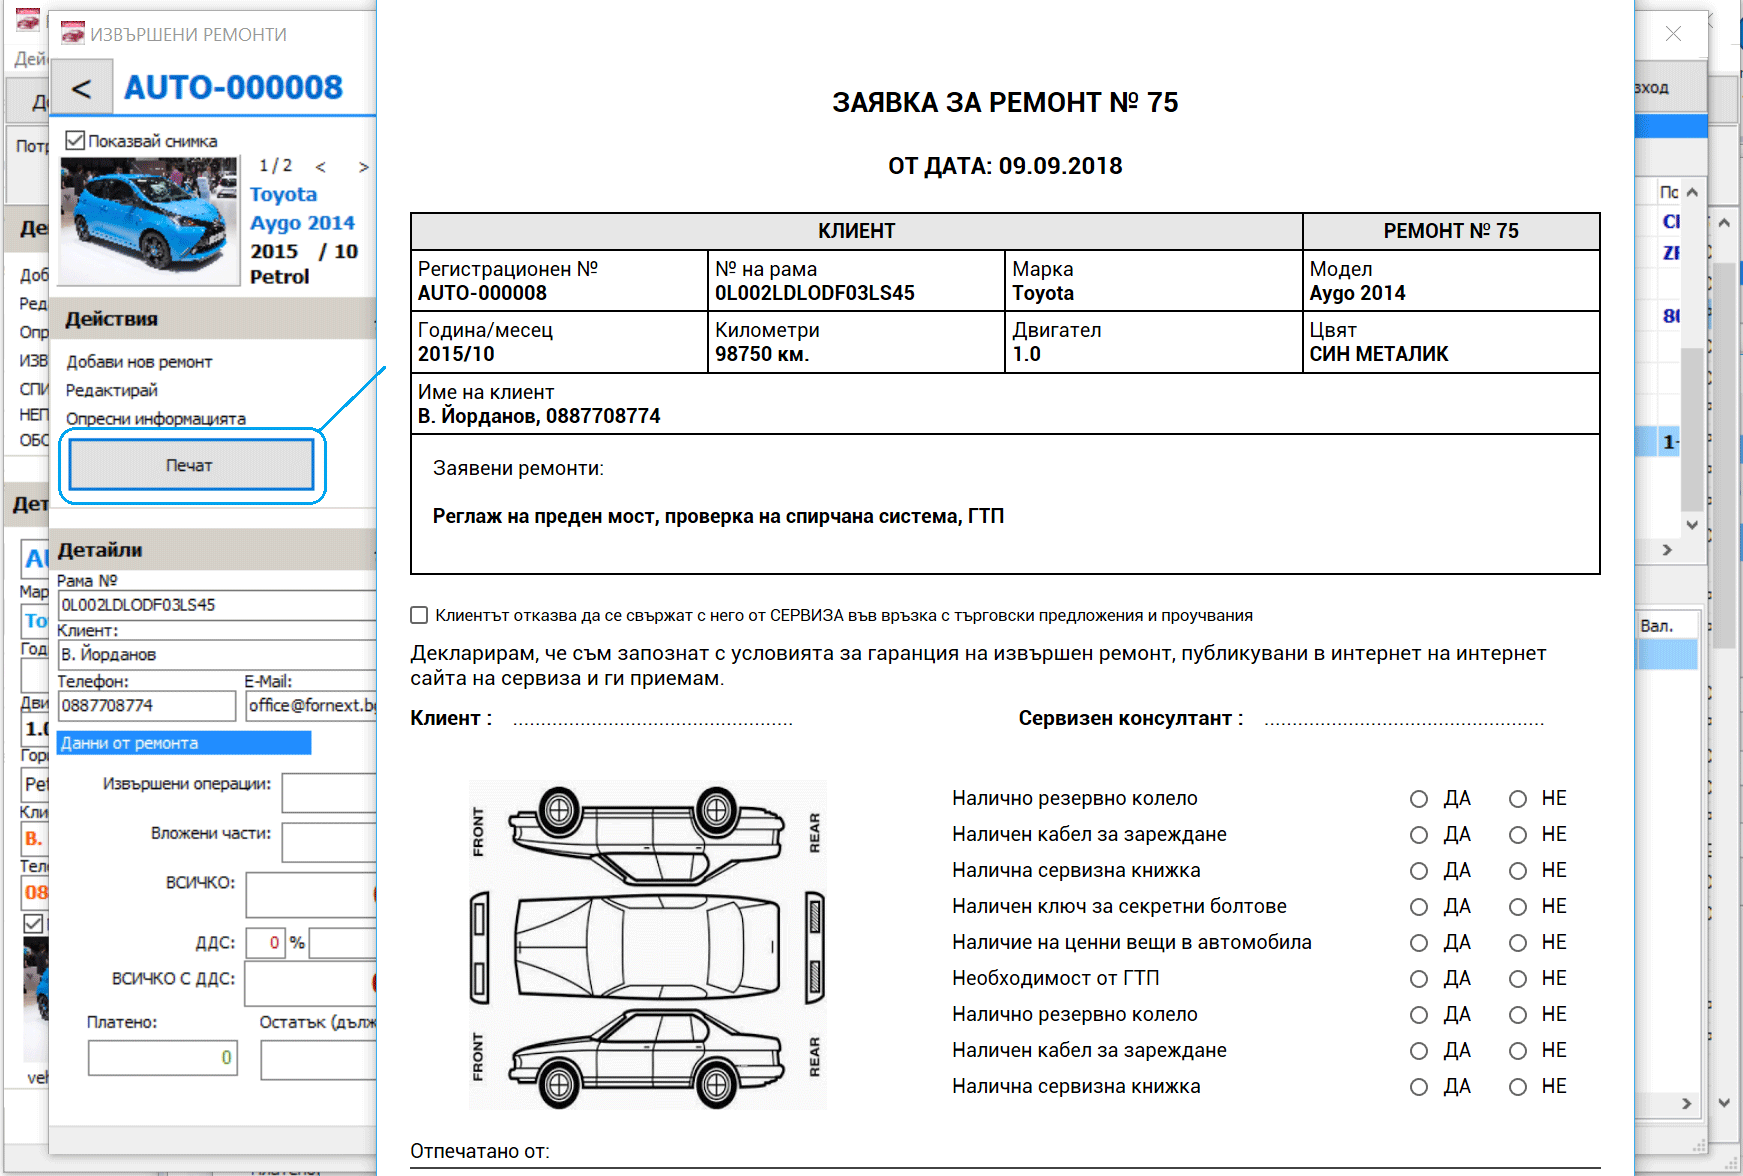This screenshot has width=1743, height=1176.
Task: Click the Детайли section header
Action: (x=212, y=550)
